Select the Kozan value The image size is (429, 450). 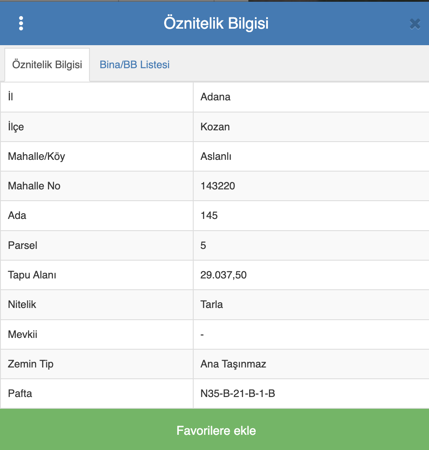[215, 127]
